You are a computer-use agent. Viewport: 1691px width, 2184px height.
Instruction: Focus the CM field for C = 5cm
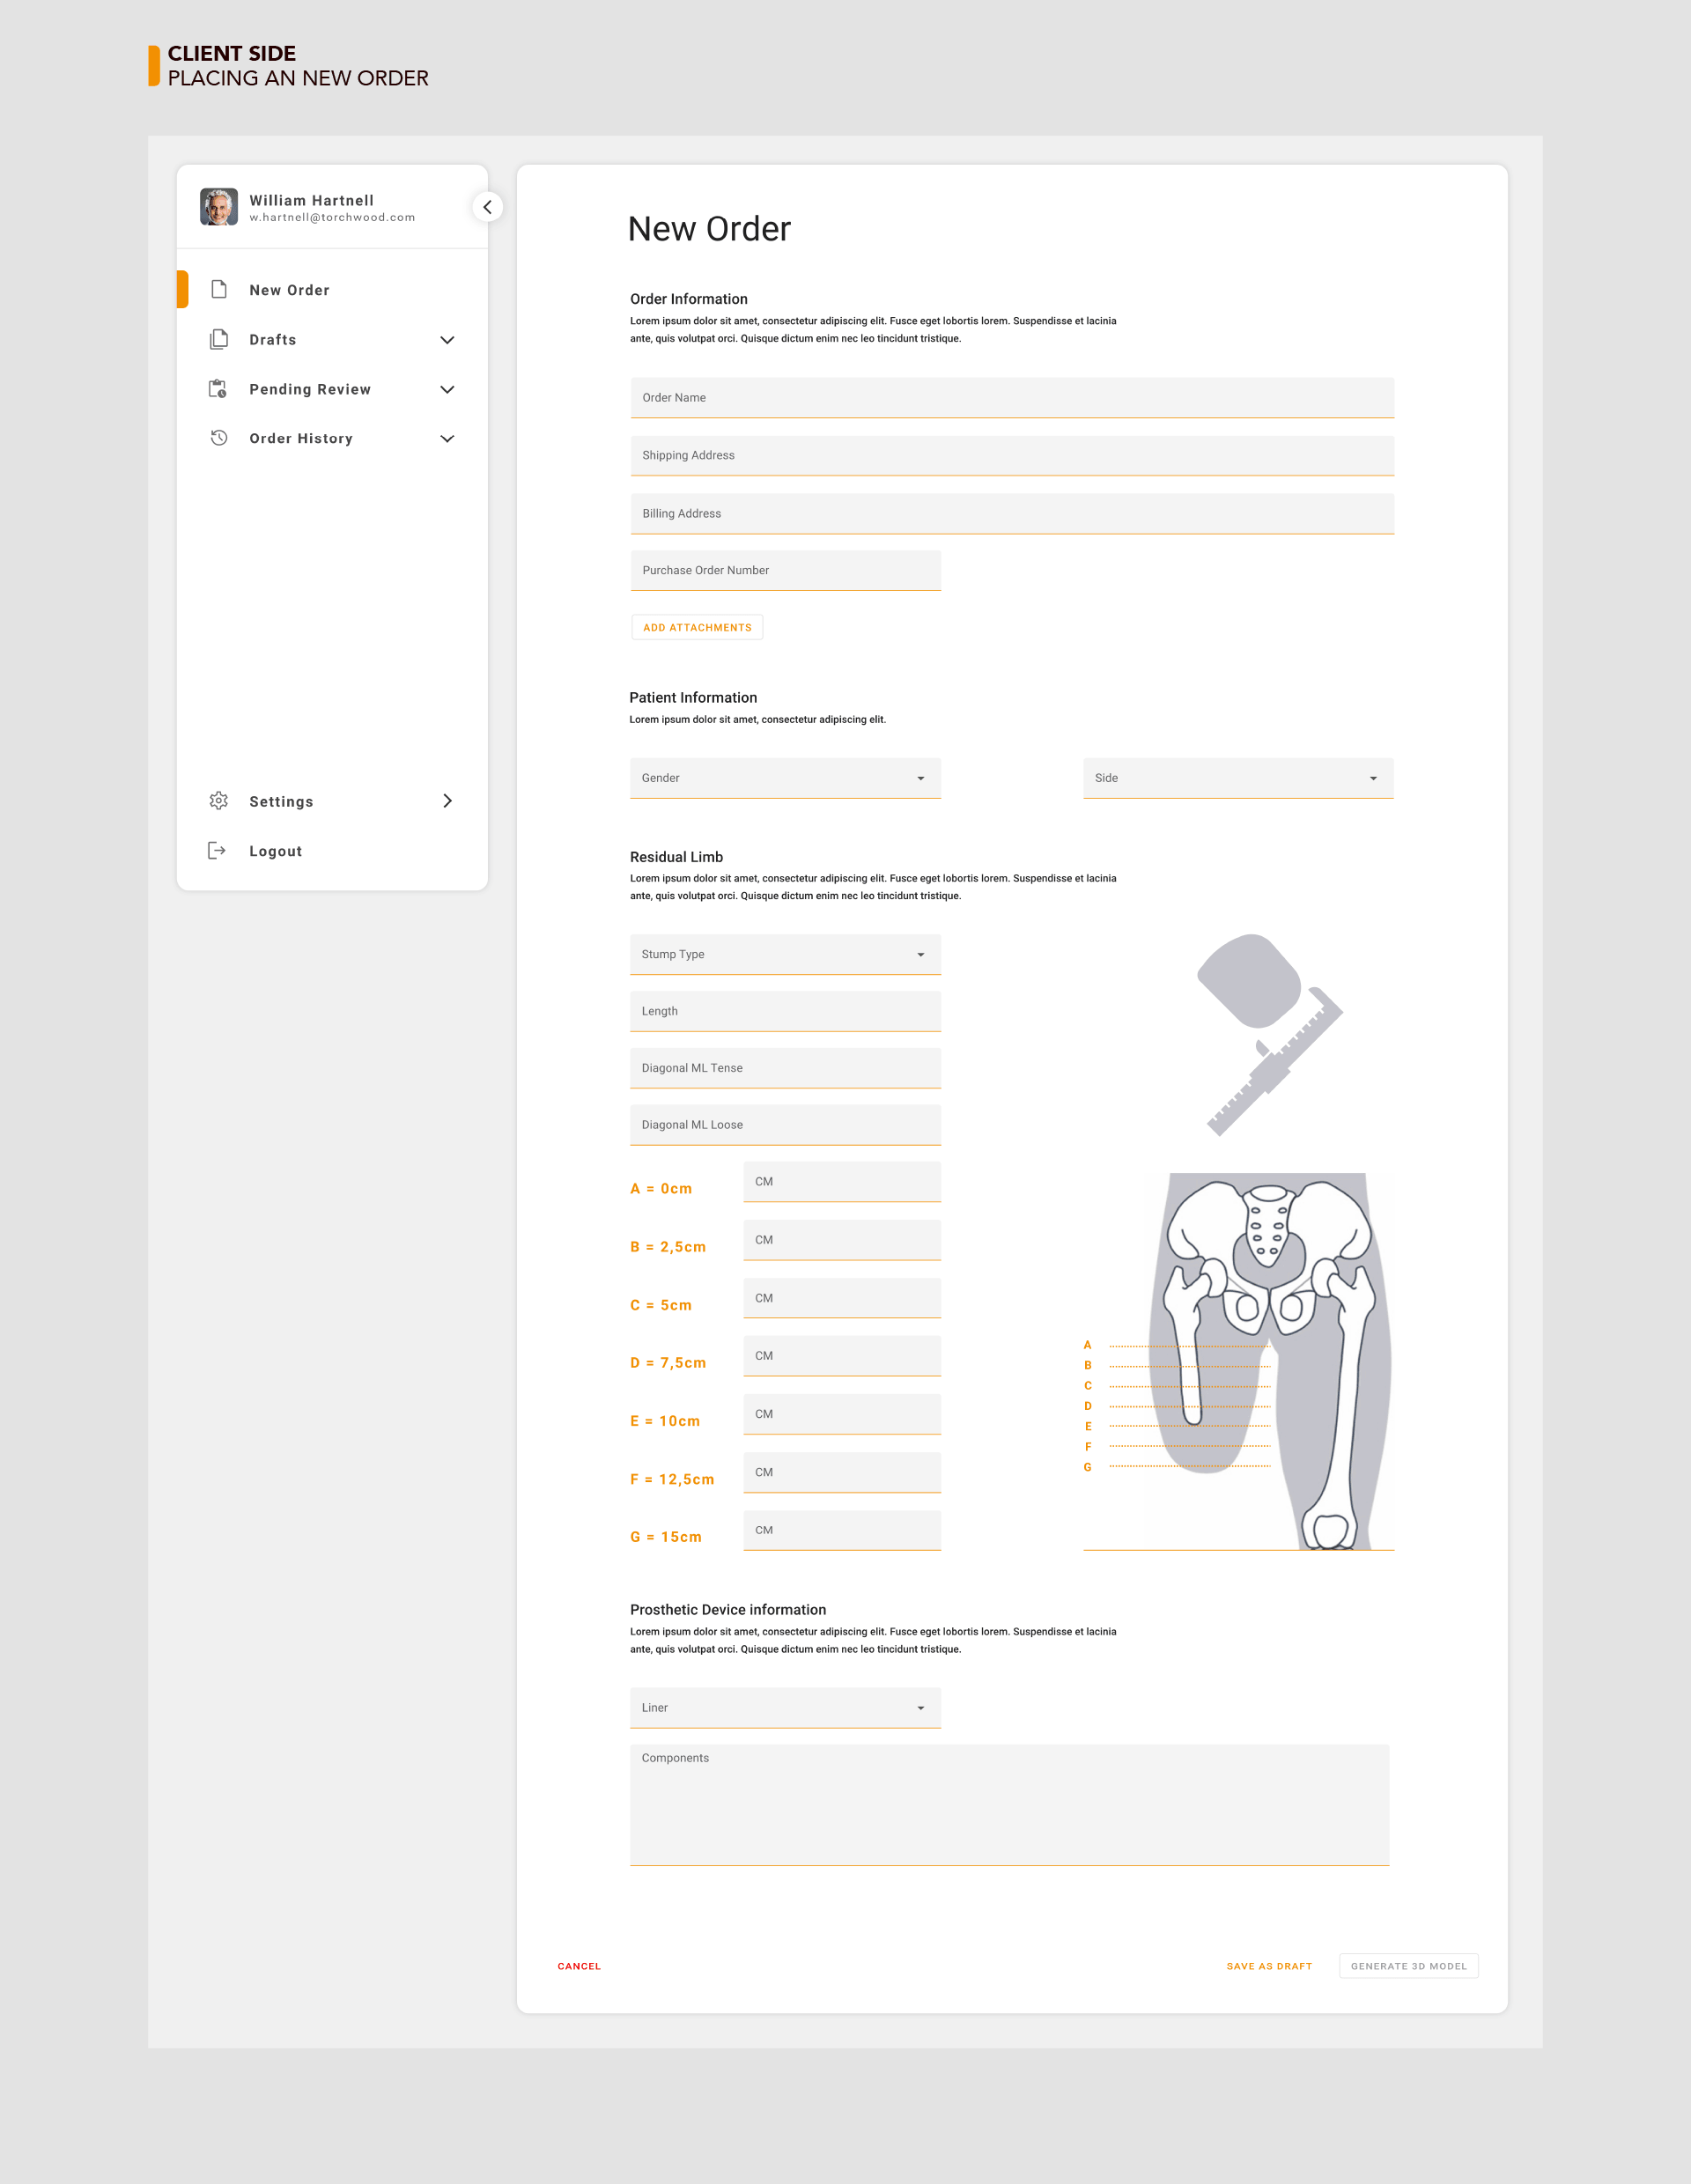[x=842, y=1298]
